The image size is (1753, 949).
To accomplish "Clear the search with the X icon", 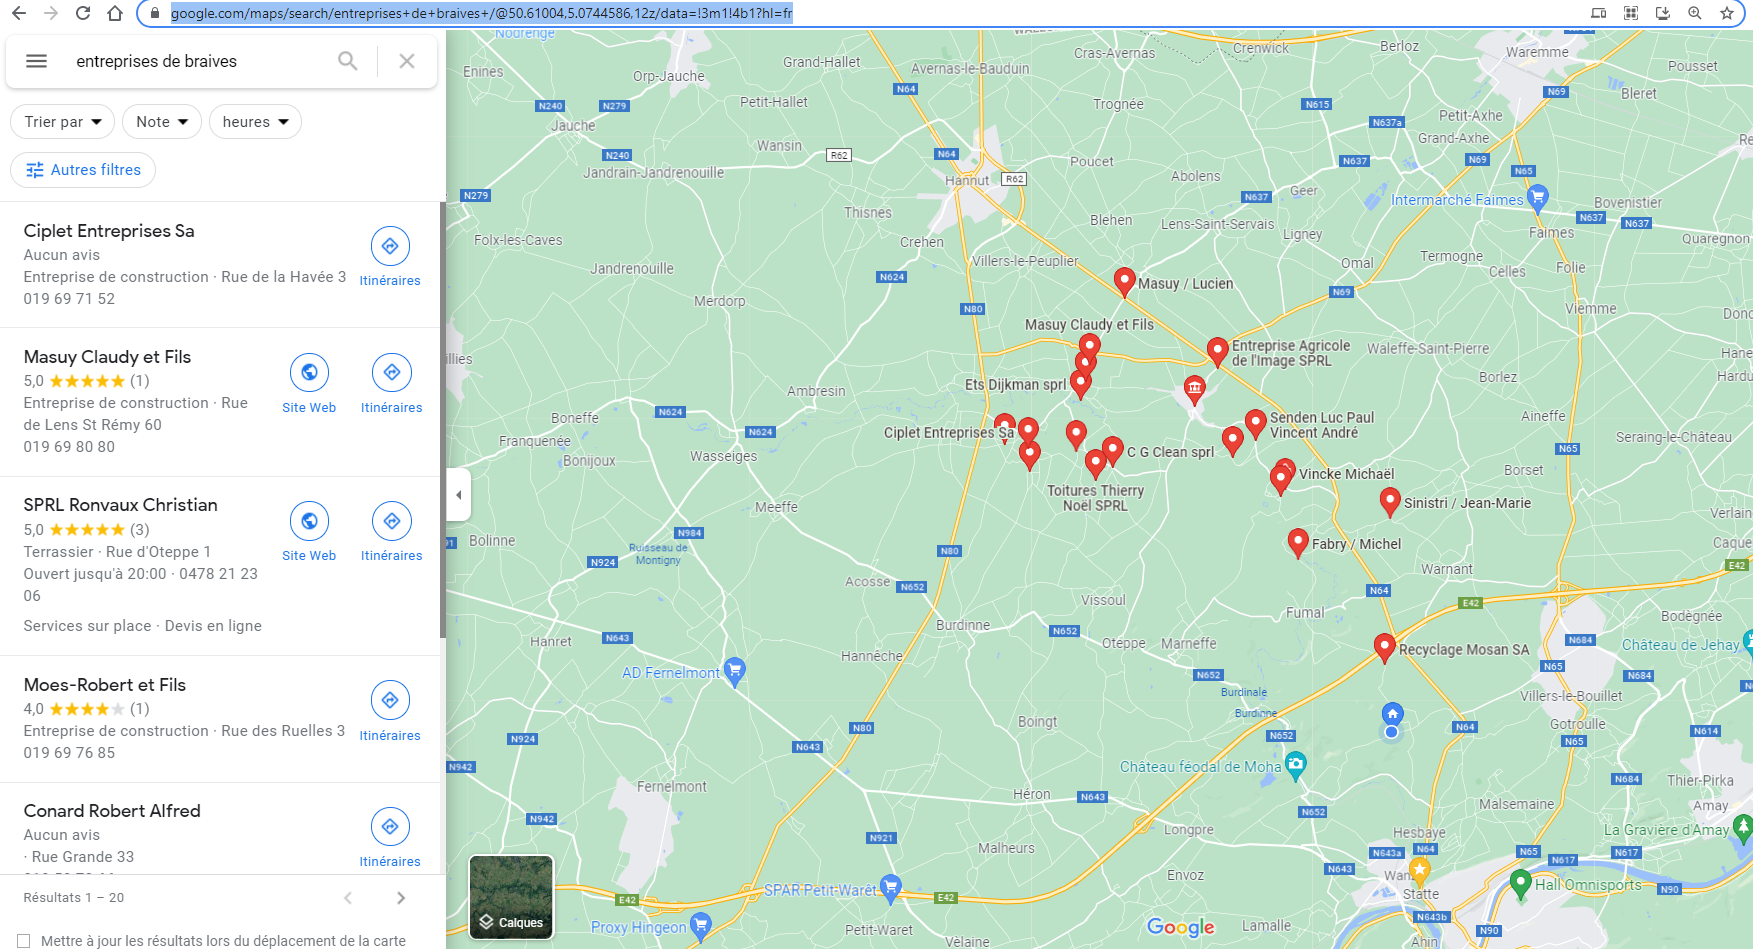I will (407, 61).
